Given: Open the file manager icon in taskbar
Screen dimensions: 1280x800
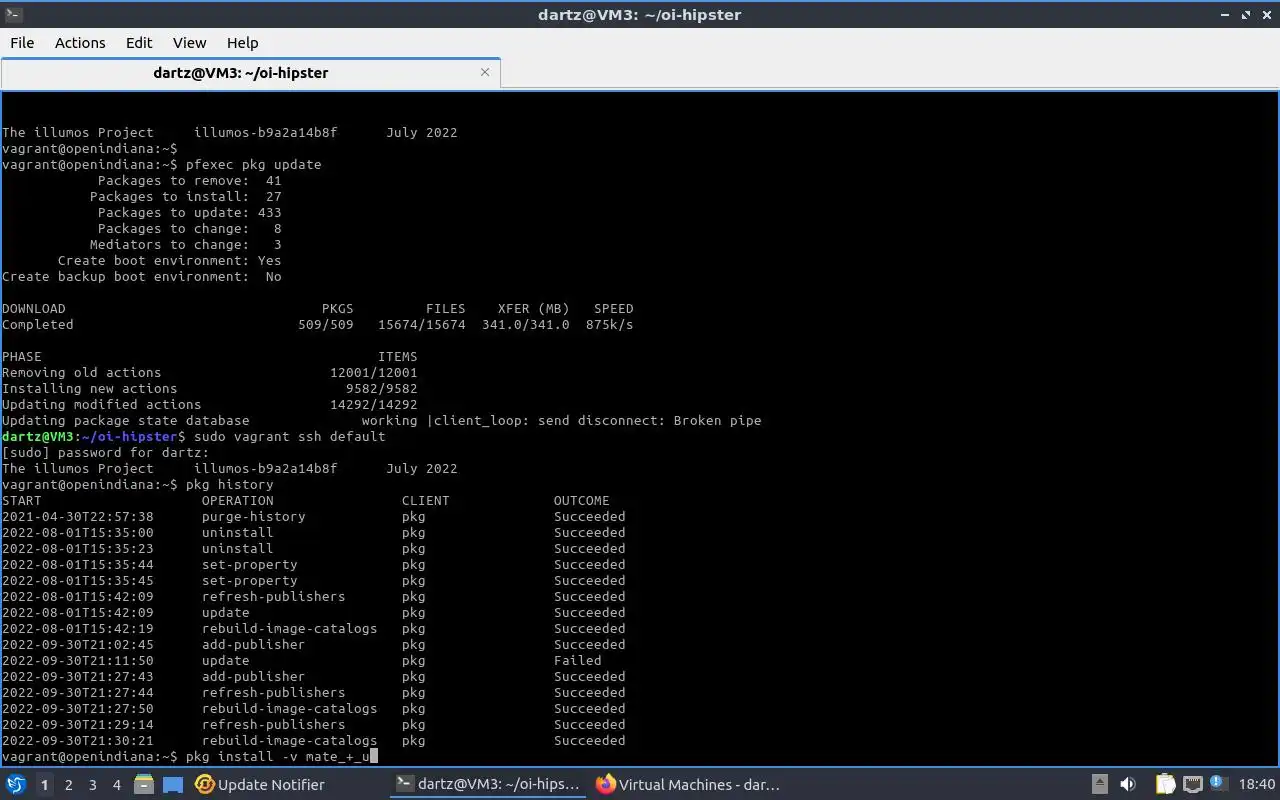Looking at the screenshot, I should click(144, 784).
